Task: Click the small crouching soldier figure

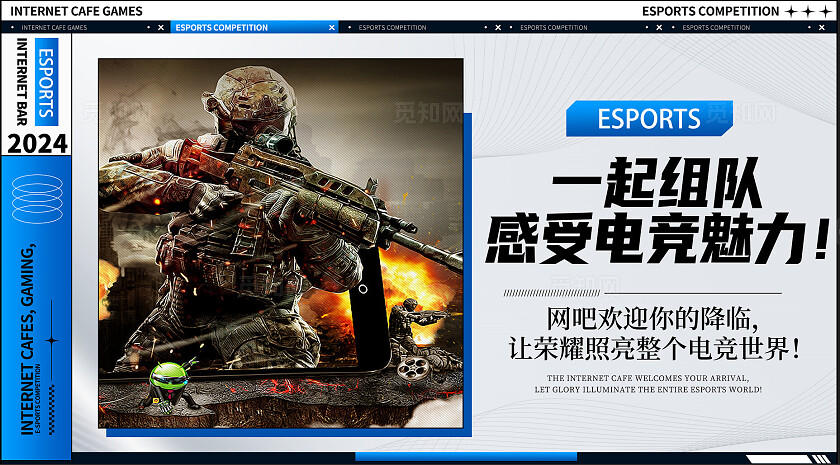Action: 412,322
